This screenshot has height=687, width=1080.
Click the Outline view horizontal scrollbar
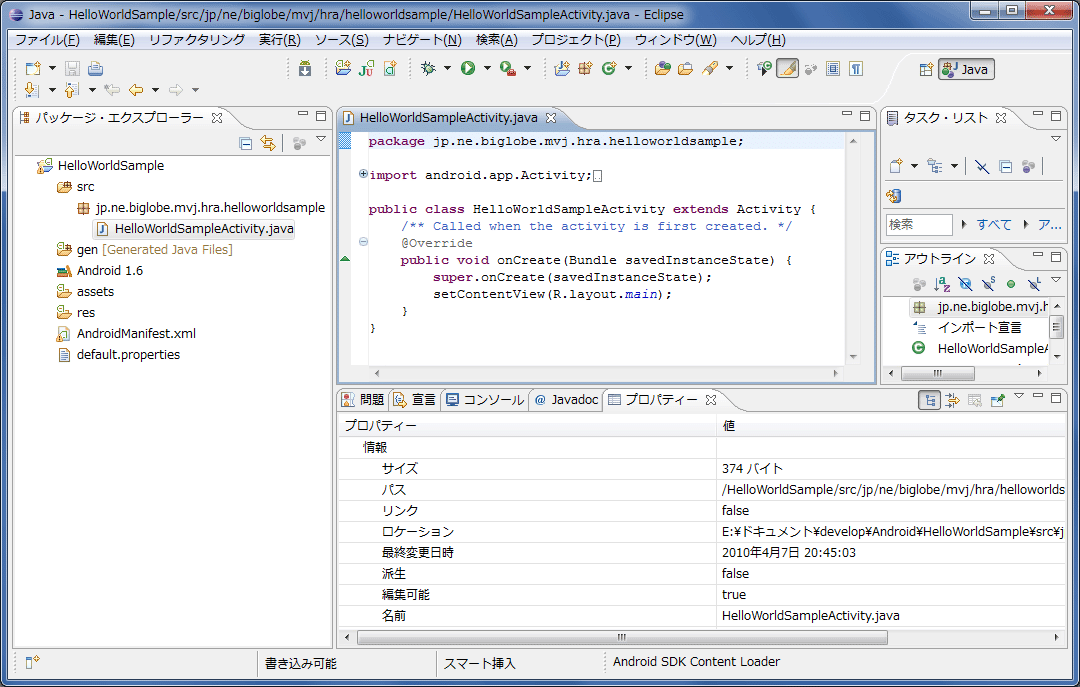pos(937,373)
